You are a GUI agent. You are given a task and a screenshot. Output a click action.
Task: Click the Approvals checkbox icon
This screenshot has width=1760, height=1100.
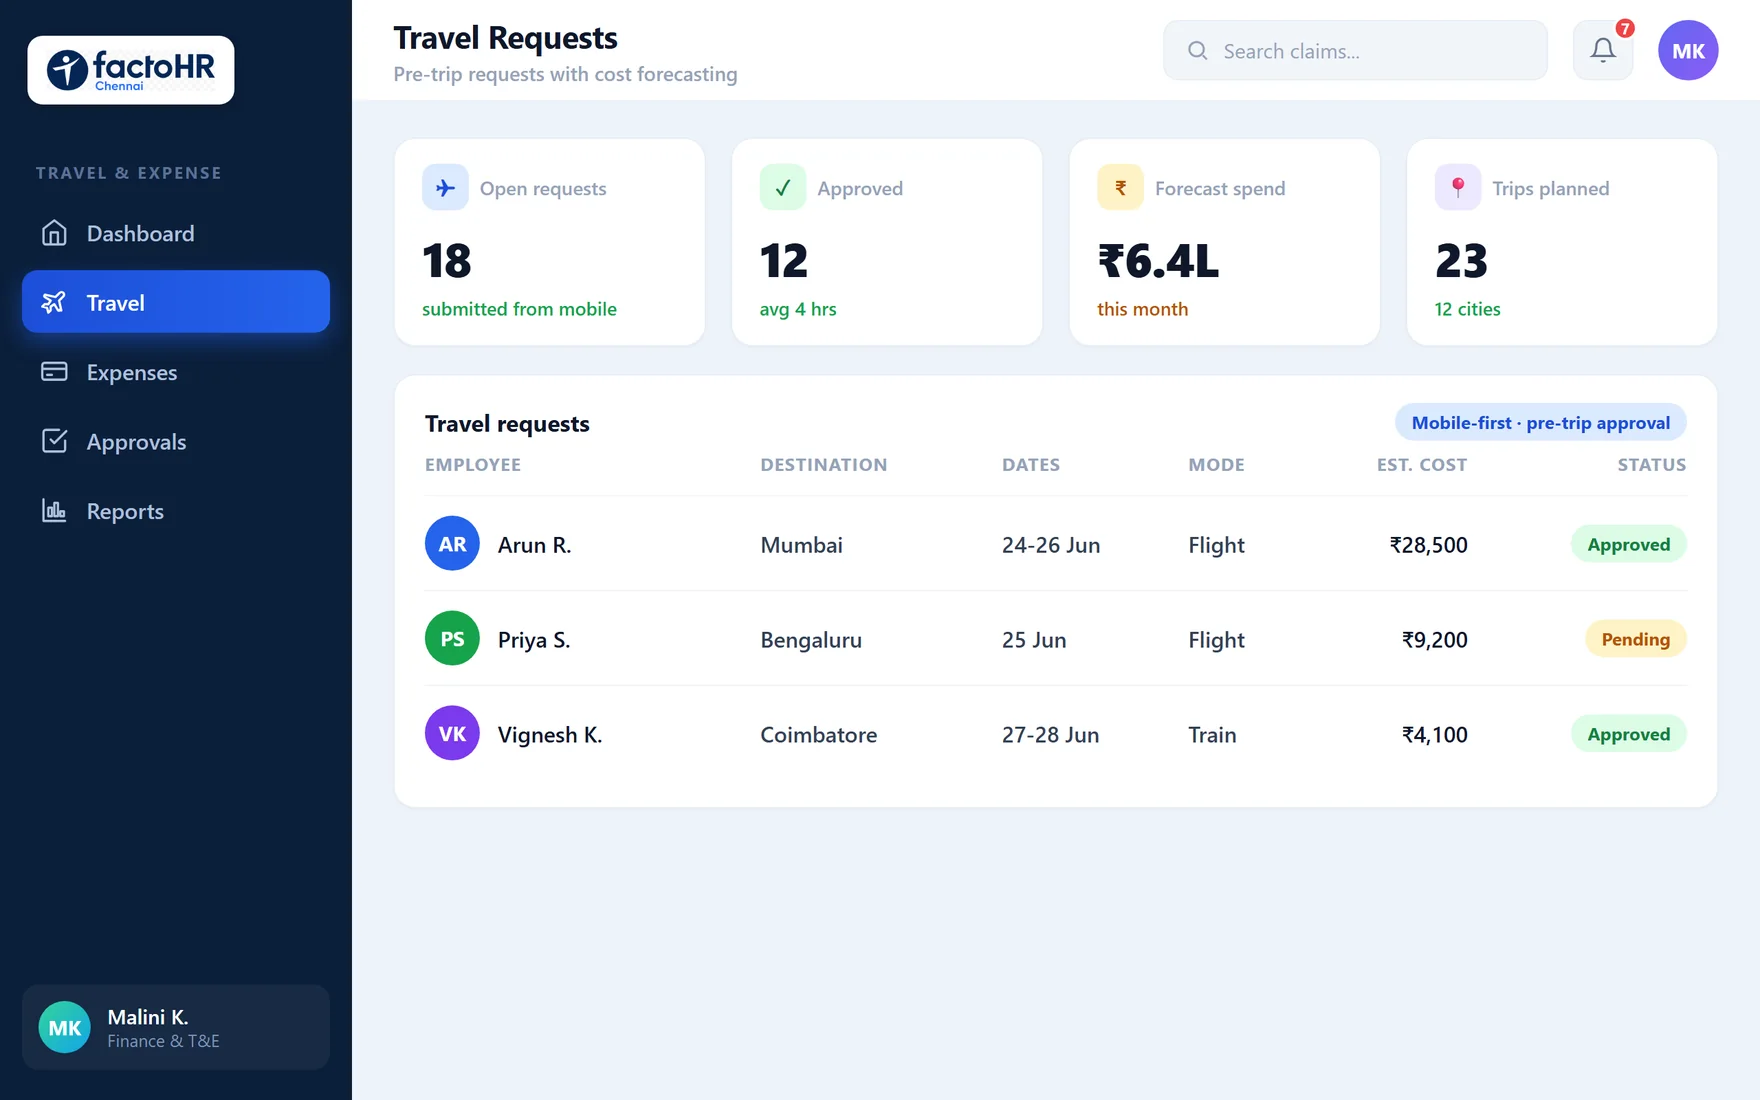pyautogui.click(x=54, y=441)
